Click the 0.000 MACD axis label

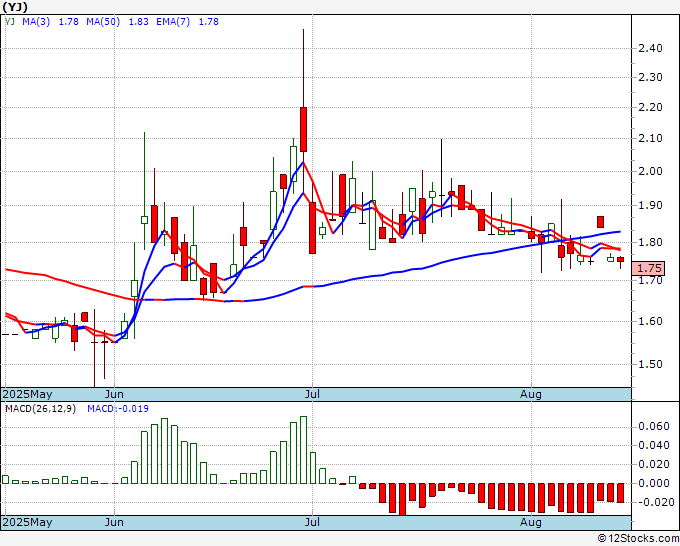pyautogui.click(x=654, y=483)
